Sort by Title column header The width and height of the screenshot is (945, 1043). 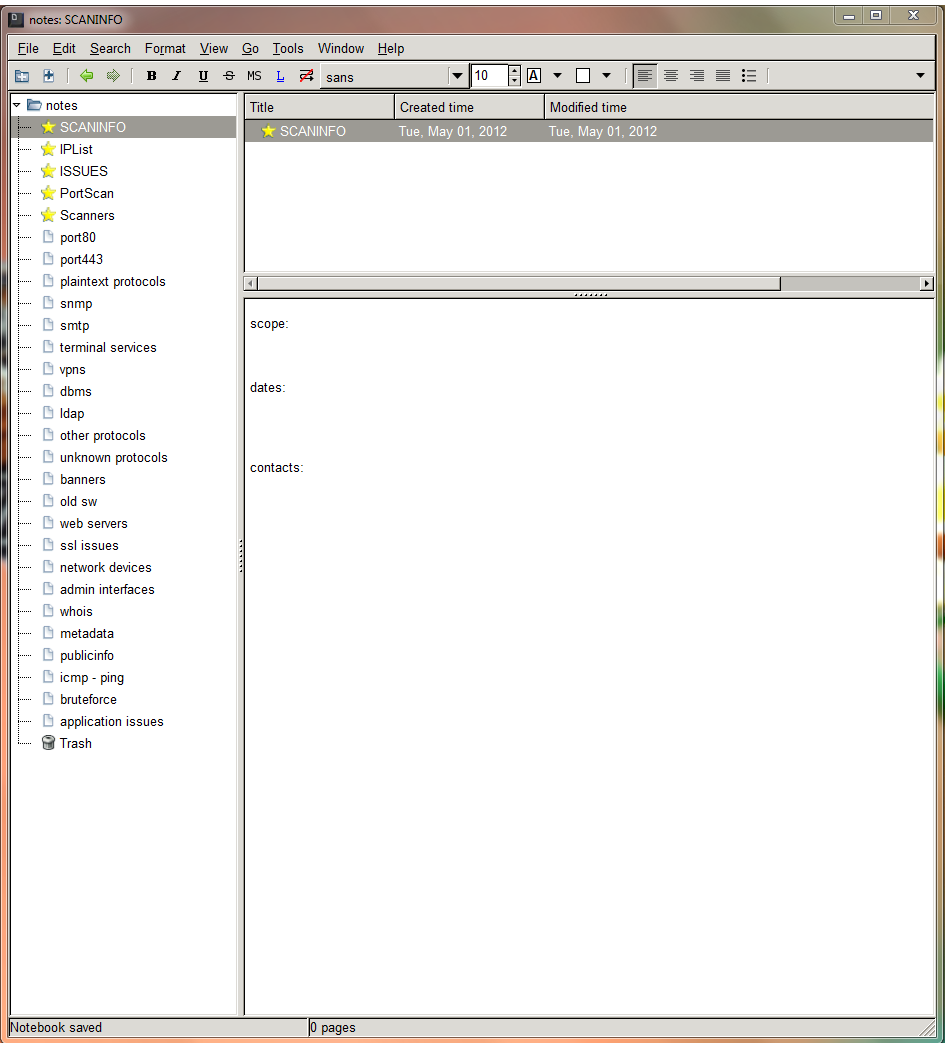tap(319, 107)
